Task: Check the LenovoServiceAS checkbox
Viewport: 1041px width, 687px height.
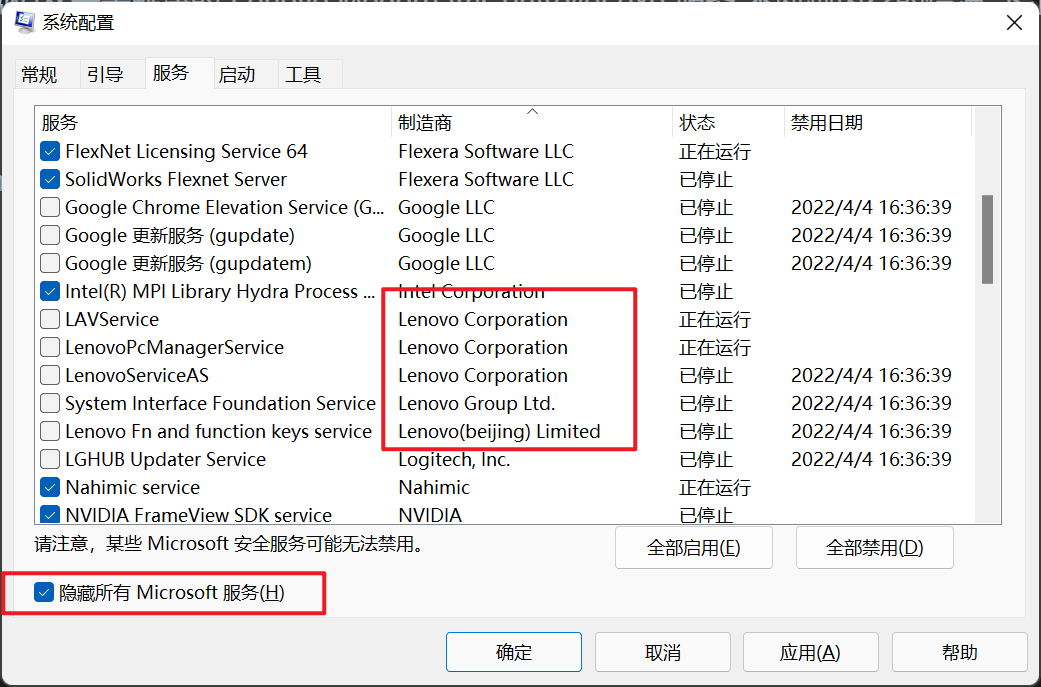Action: coord(50,375)
